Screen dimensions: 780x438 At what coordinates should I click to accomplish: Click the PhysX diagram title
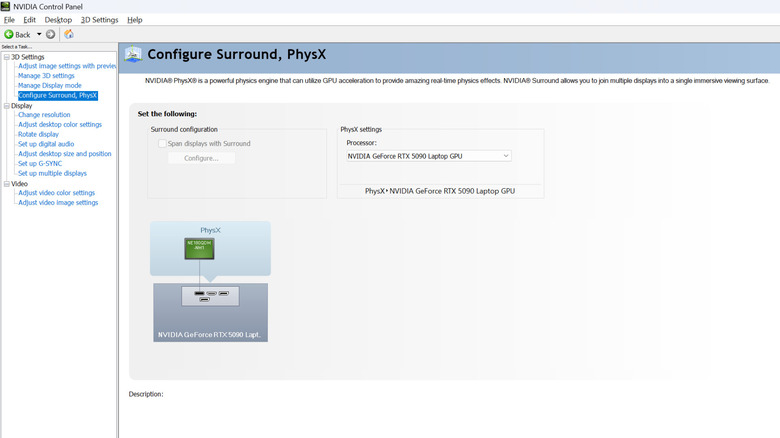210,230
